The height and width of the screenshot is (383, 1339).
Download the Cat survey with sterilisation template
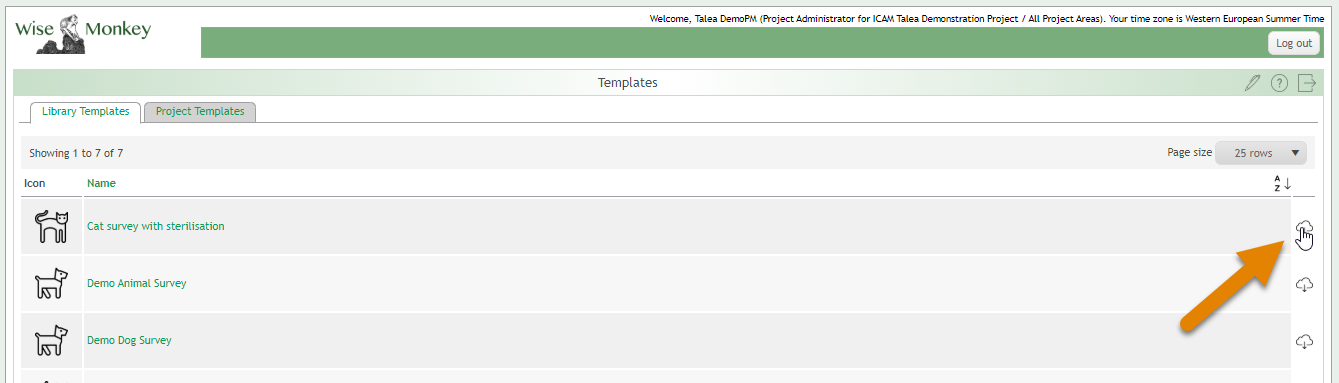point(1304,229)
